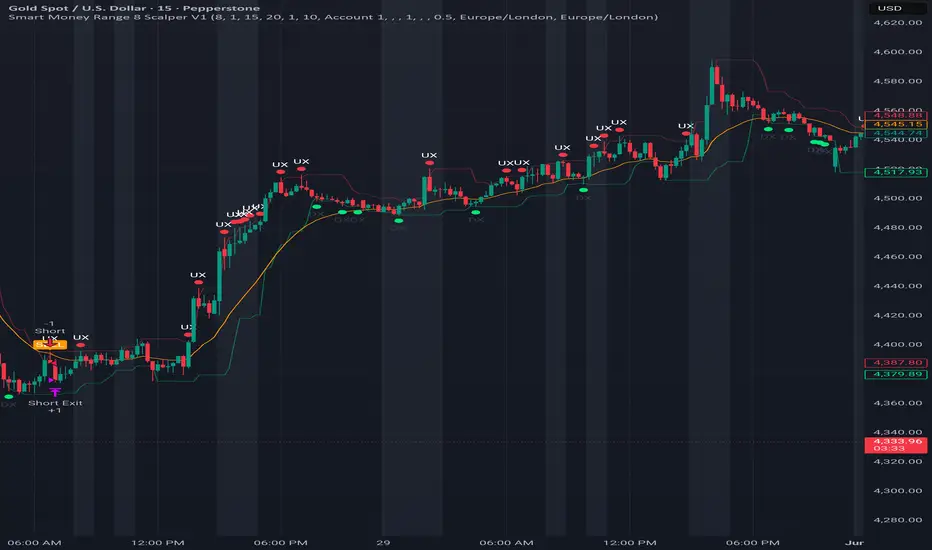Click the red 4,387.80 price tag

[895, 362]
